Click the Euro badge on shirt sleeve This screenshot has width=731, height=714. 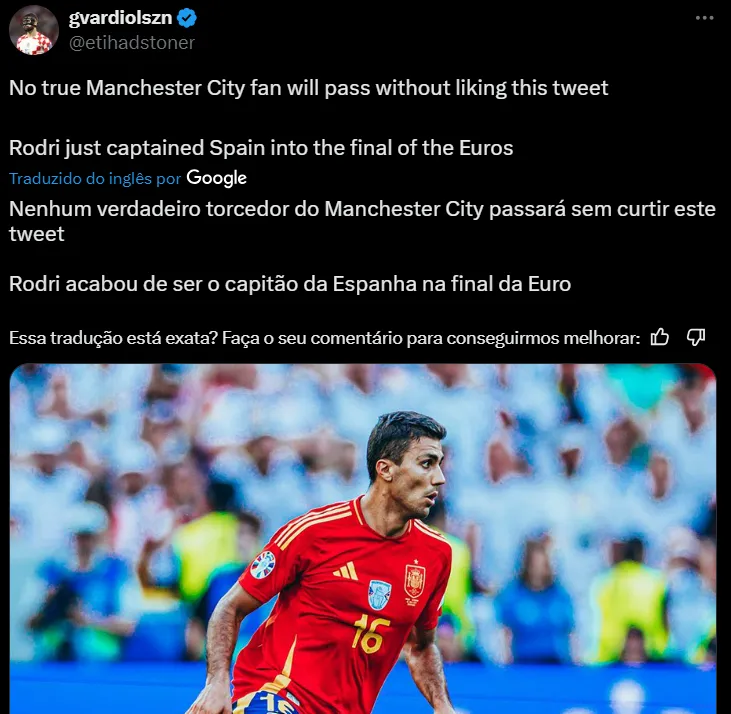pyautogui.click(x=263, y=564)
